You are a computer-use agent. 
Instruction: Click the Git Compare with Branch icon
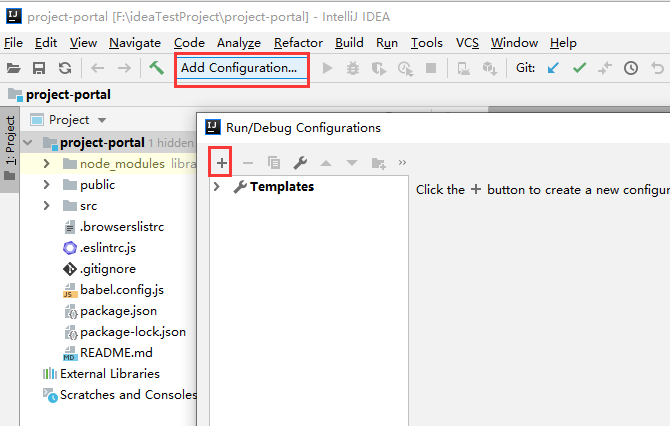(x=605, y=68)
